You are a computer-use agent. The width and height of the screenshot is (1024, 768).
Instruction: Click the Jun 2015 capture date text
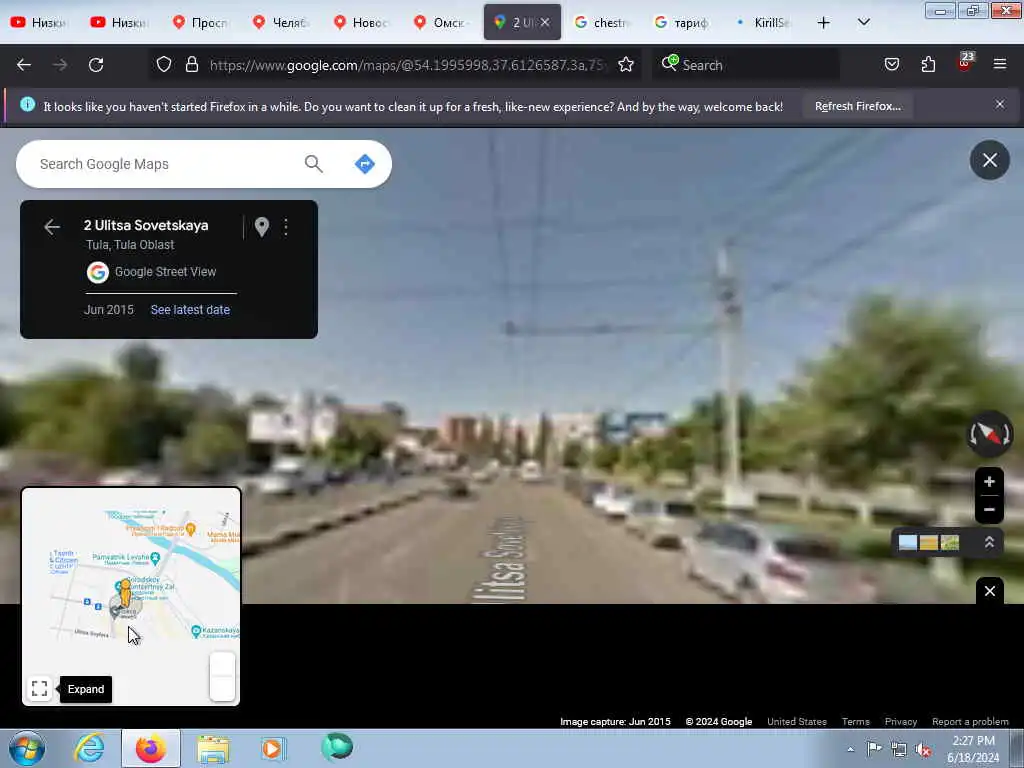(108, 310)
